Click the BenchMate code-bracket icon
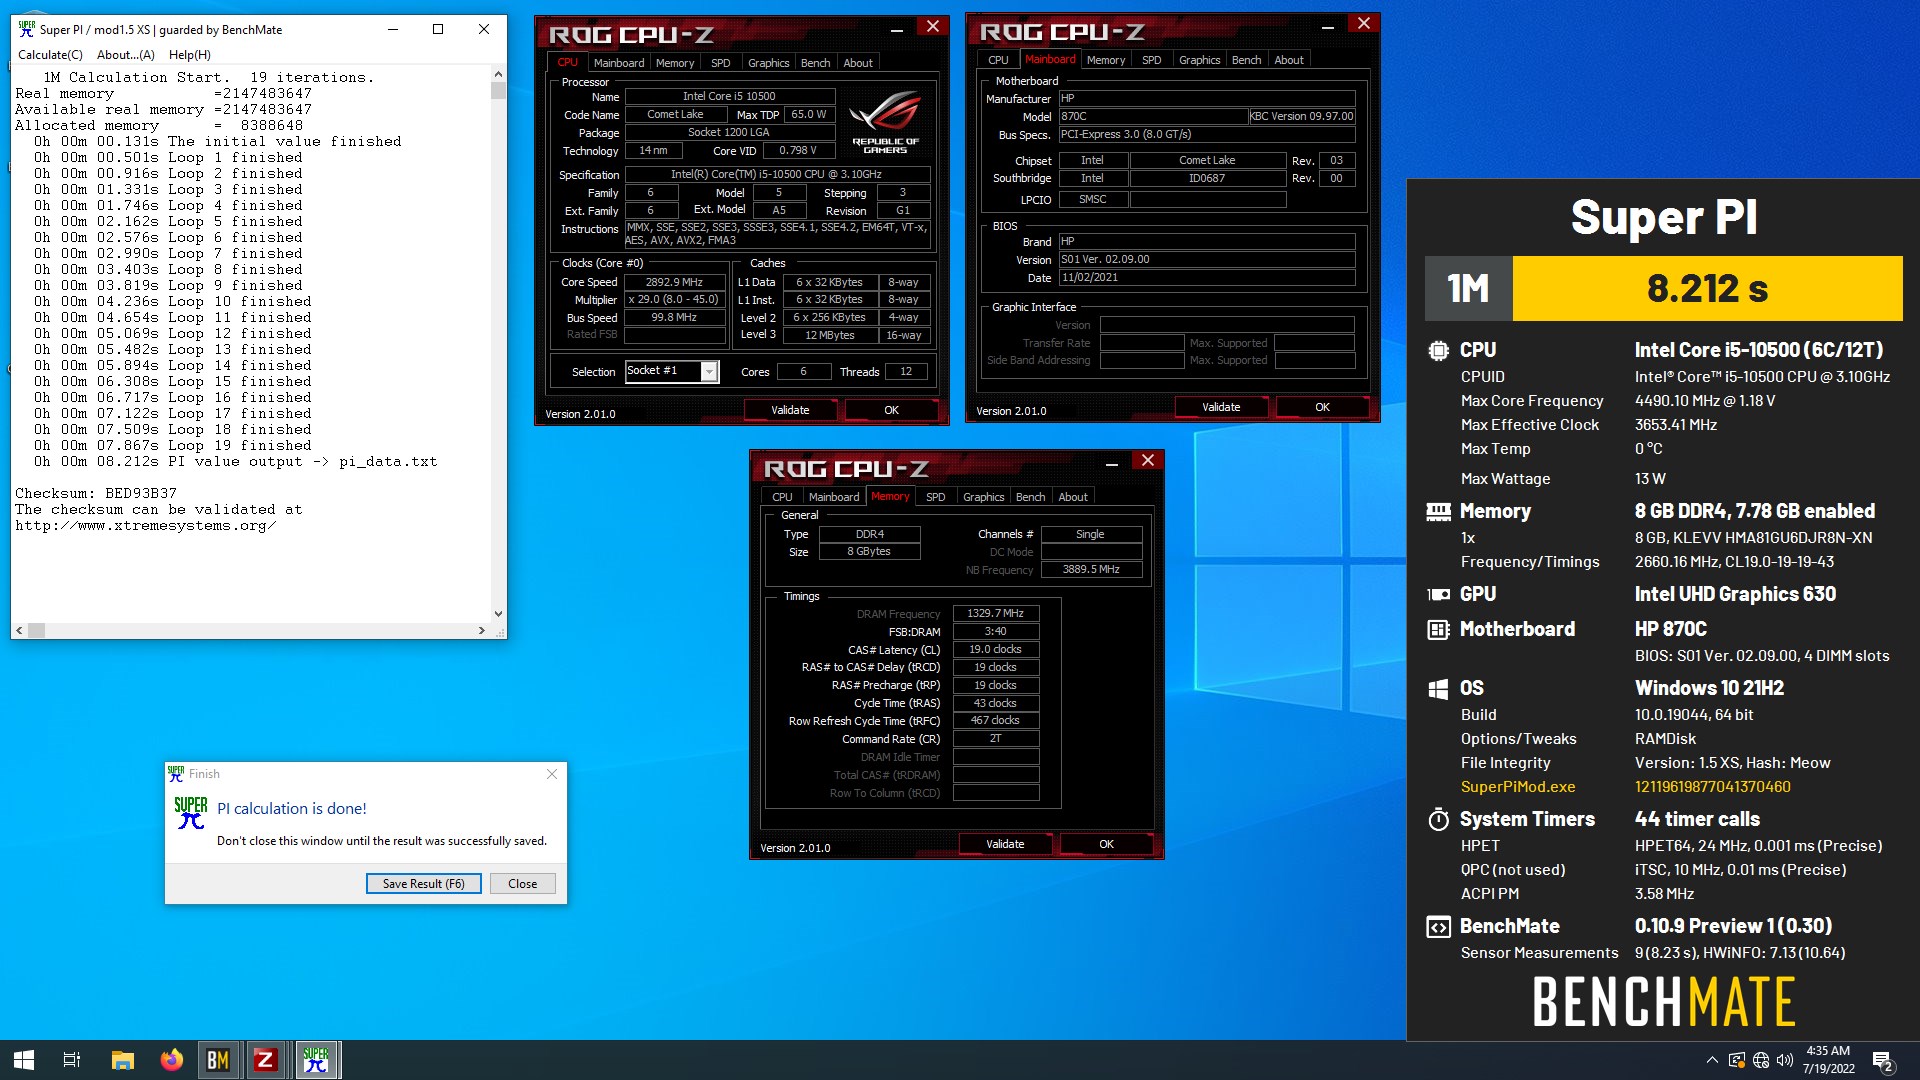This screenshot has height=1080, width=1920. coord(1438,927)
